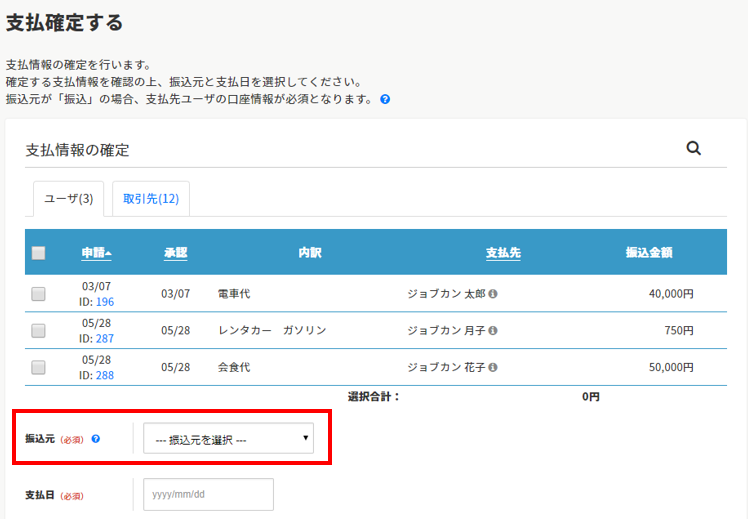Sort by 支払先 column header
The width and height of the screenshot is (748, 519).
click(x=503, y=253)
